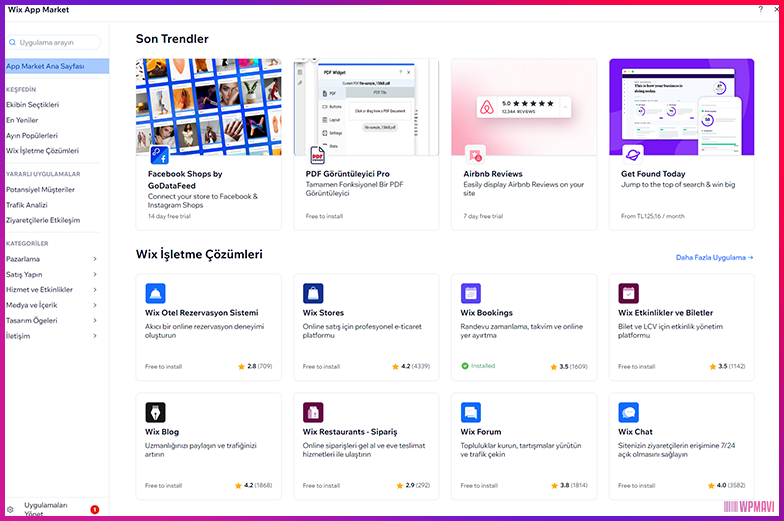Expand the Tasarım Öğeleri chevron

(94, 320)
